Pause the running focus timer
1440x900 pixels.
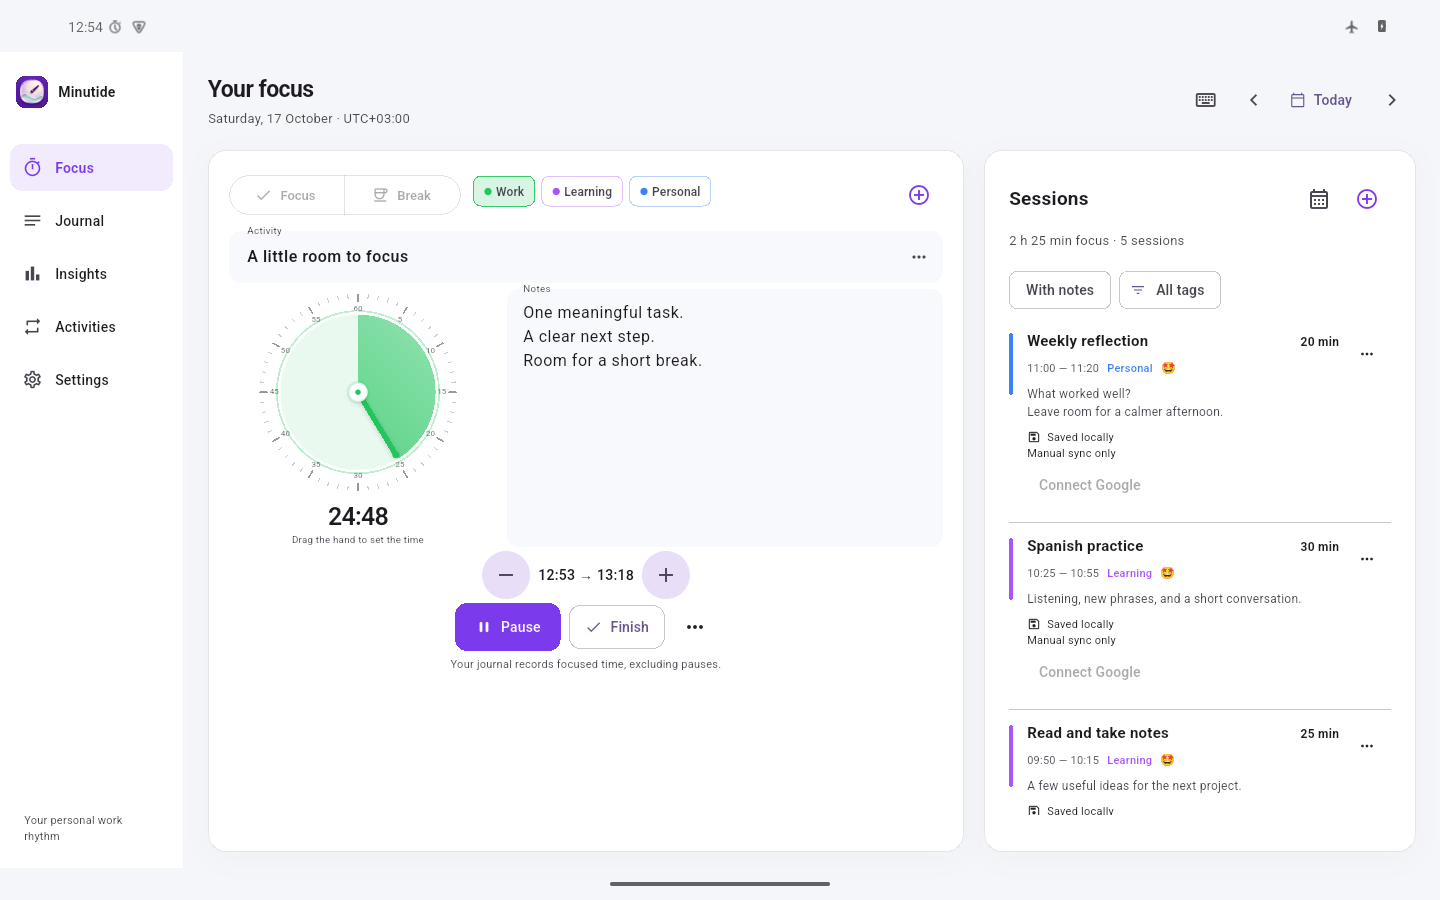point(508,627)
